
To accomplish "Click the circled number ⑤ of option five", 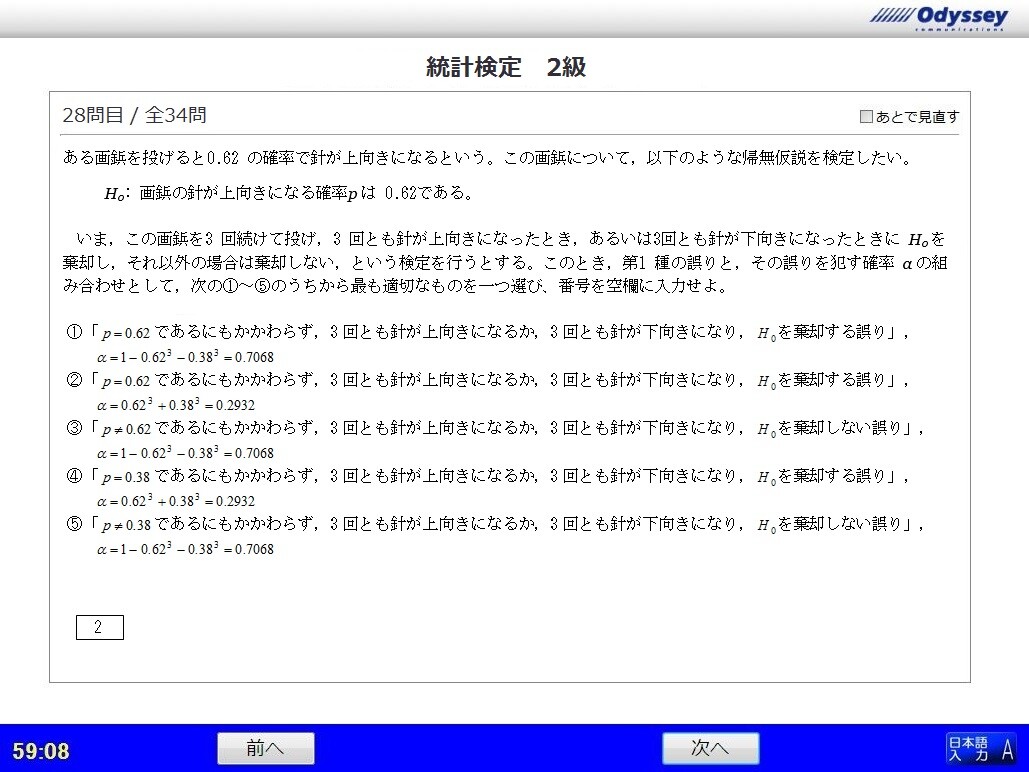I will [73, 524].
